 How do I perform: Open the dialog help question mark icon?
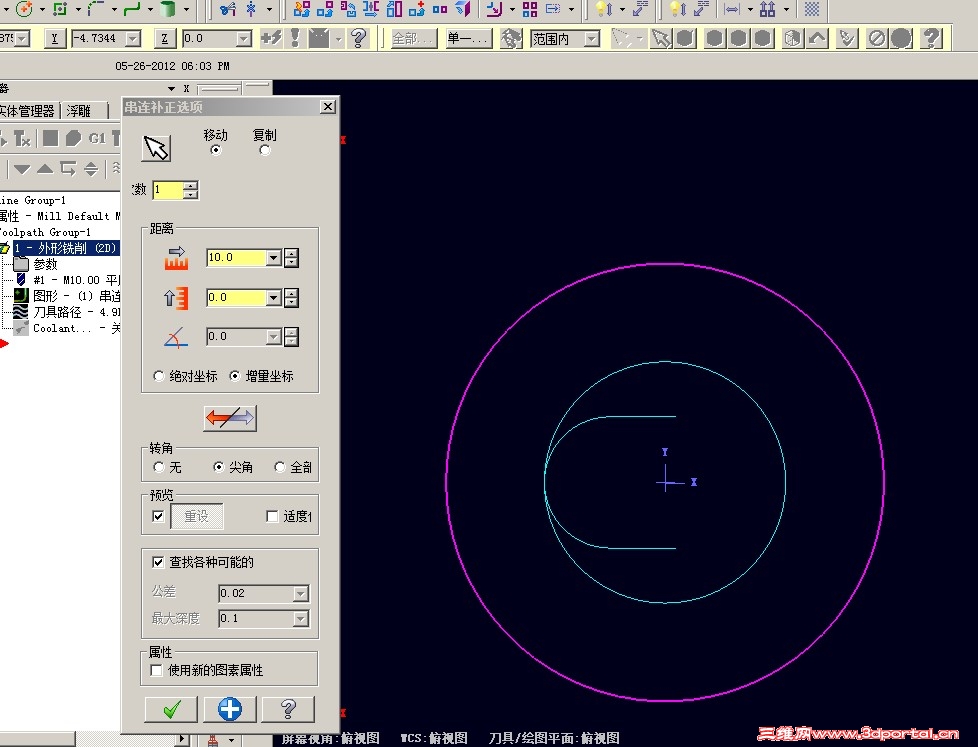coord(287,709)
